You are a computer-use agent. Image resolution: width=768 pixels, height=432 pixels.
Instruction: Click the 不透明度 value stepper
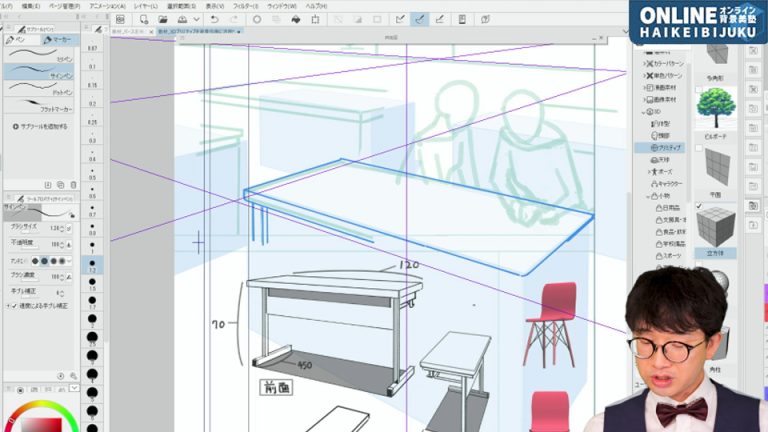point(63,244)
